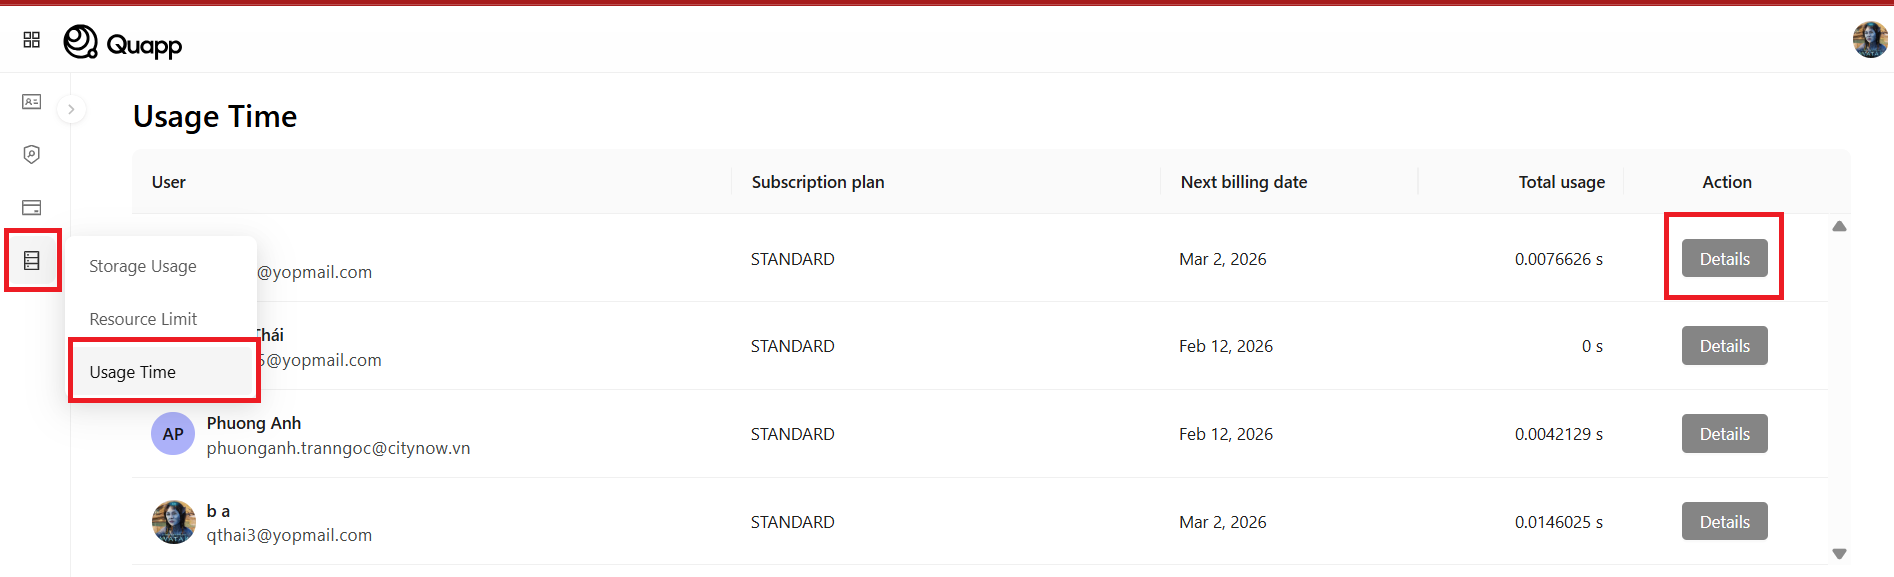Open the security shield sidebar icon
Screen dimensions: 1894x577
32,155
